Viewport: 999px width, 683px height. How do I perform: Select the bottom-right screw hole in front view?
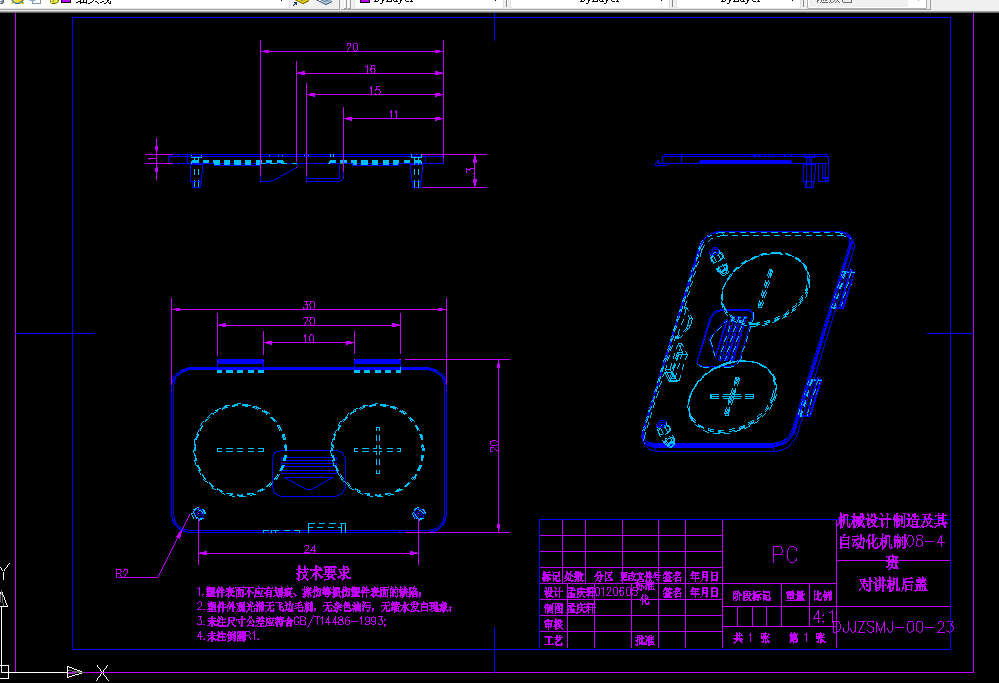click(419, 513)
